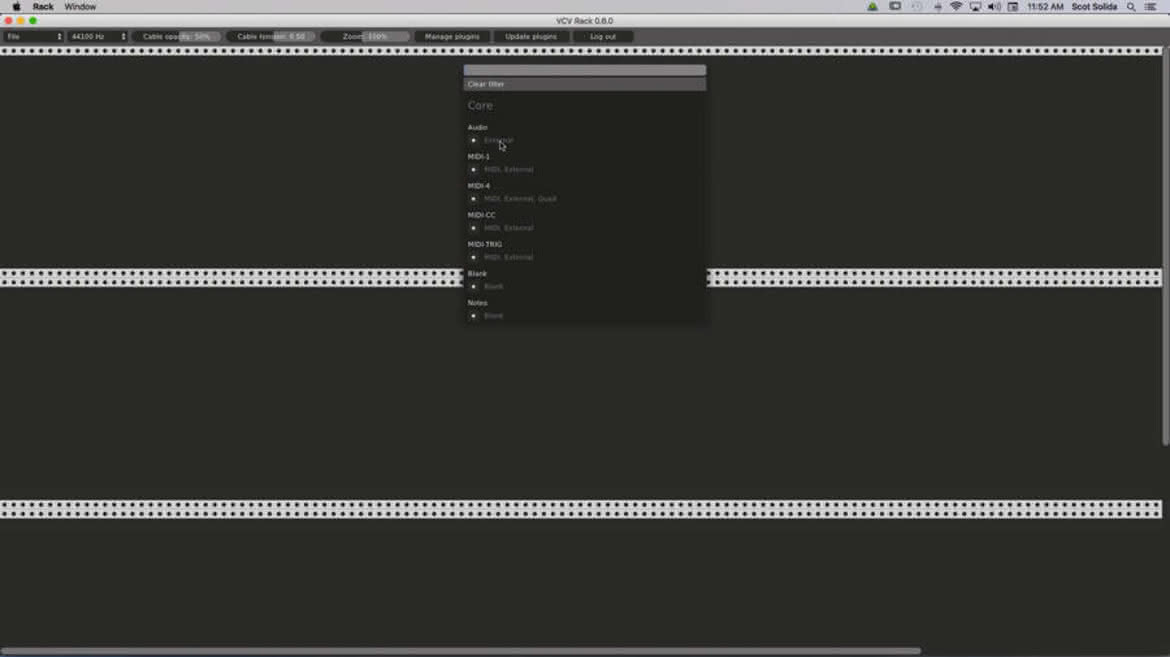
Task: Open the AirPlay display menu
Action: pyautogui.click(x=975, y=7)
